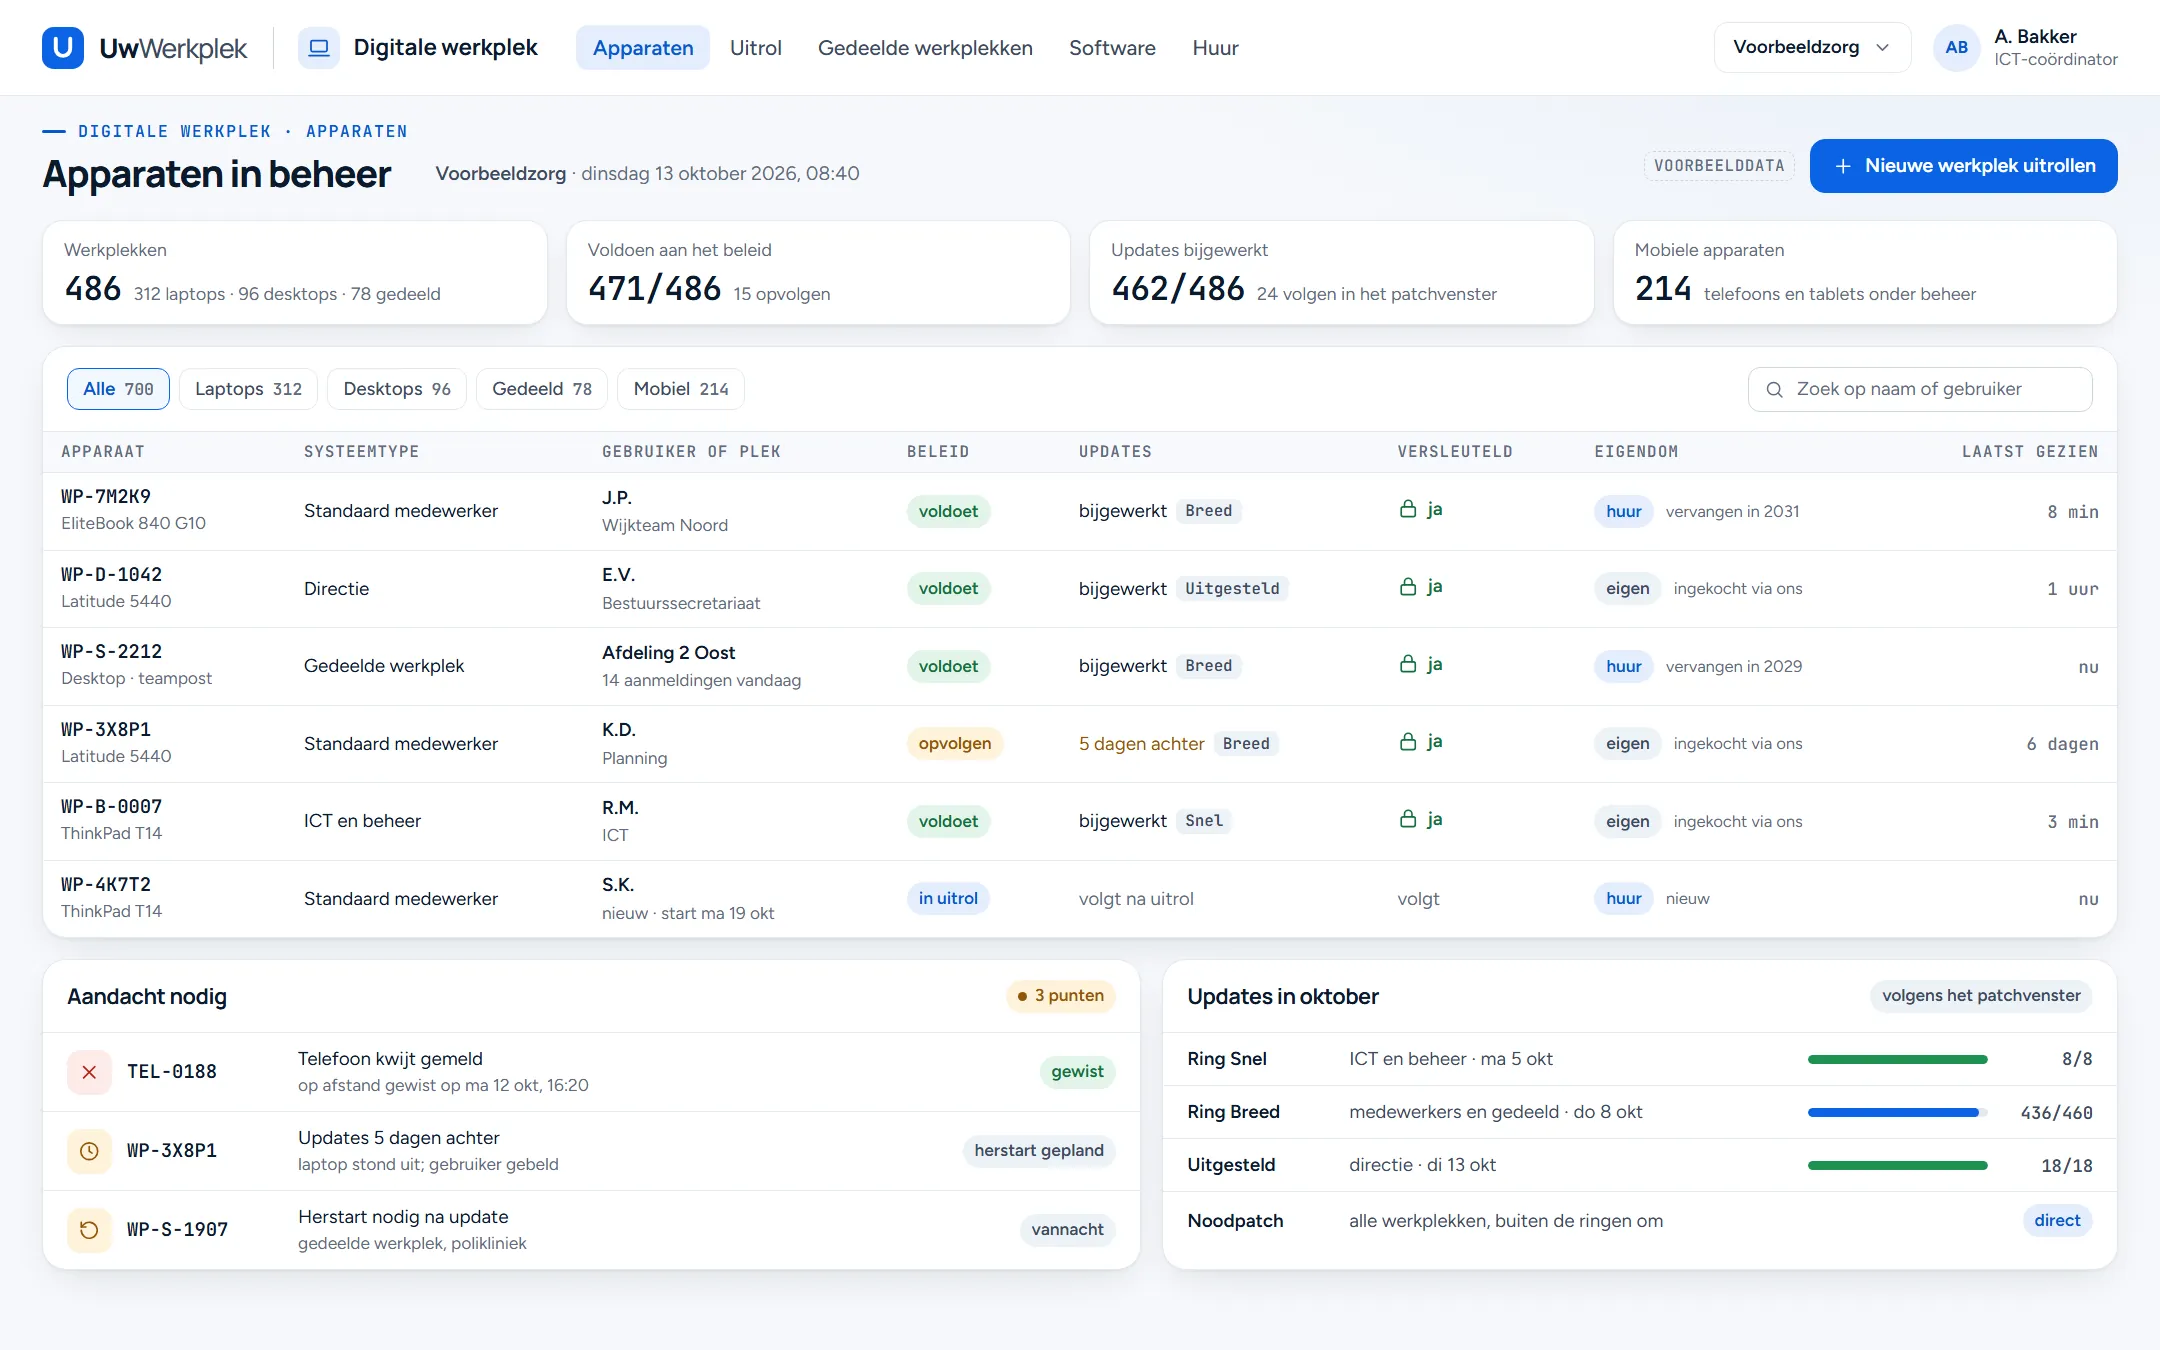Open device WP-B-0007 row
The image size is (2160, 1350).
pos(1080,821)
